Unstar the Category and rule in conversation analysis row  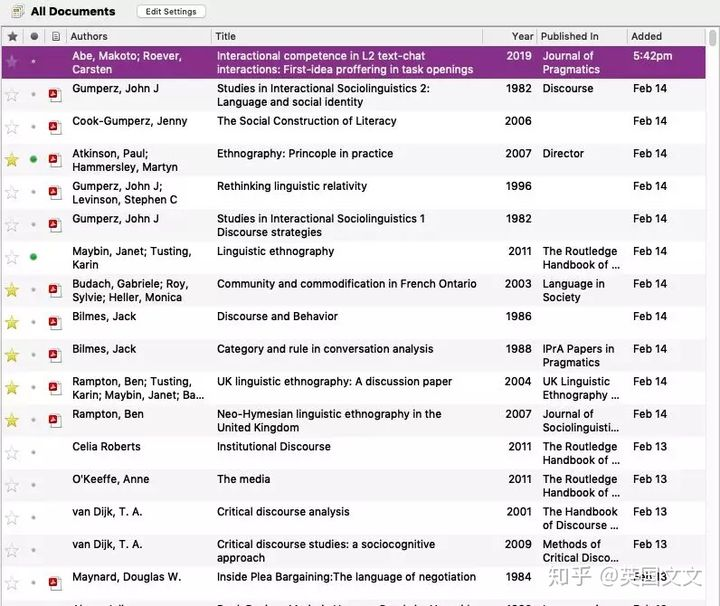tap(12, 355)
